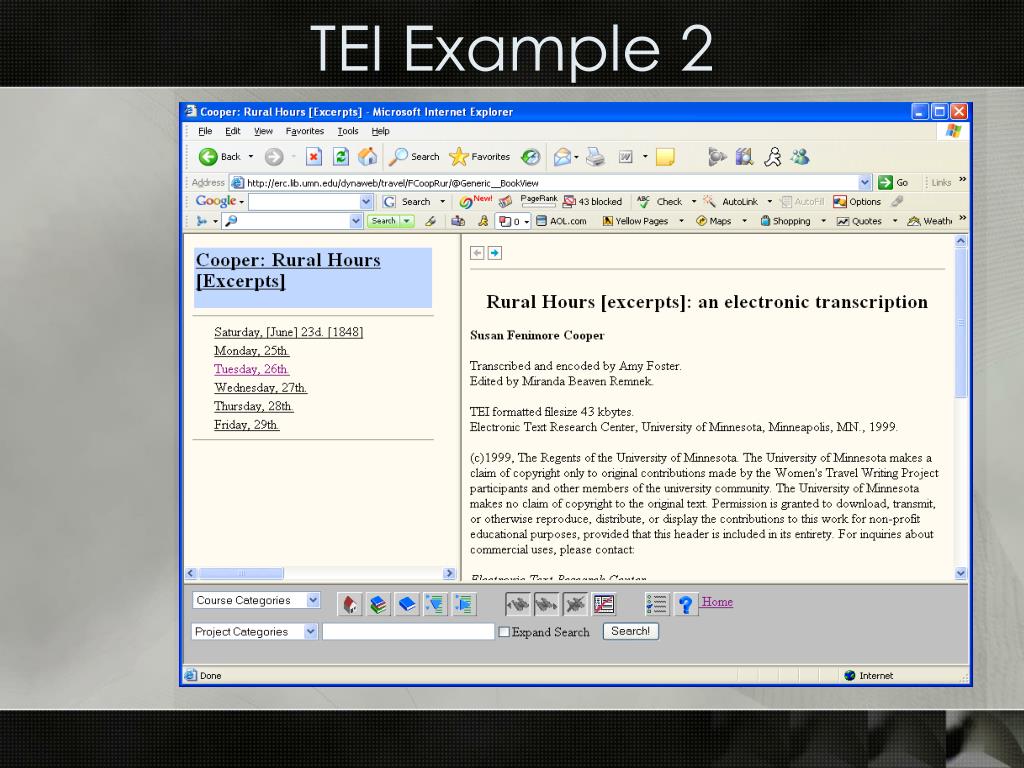
Task: Click the previous search hit icon
Action: (518, 604)
